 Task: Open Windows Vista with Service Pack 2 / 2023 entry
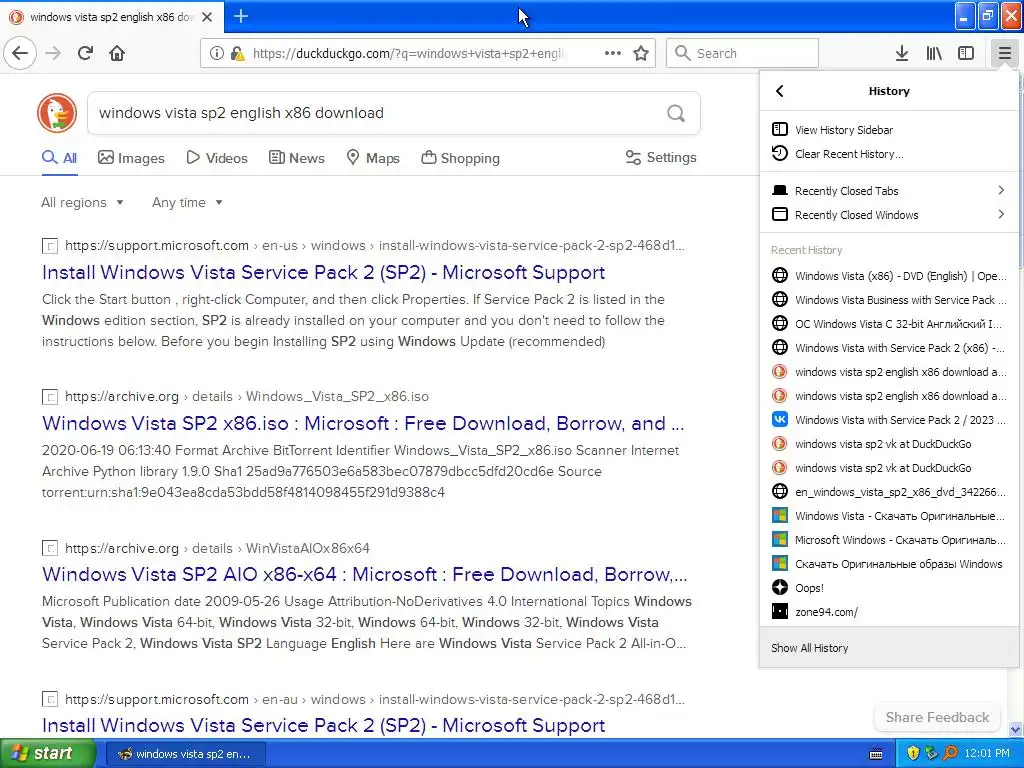coord(889,420)
